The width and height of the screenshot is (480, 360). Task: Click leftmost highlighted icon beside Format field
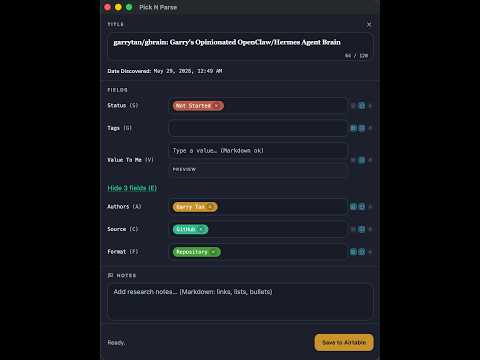[353, 252]
